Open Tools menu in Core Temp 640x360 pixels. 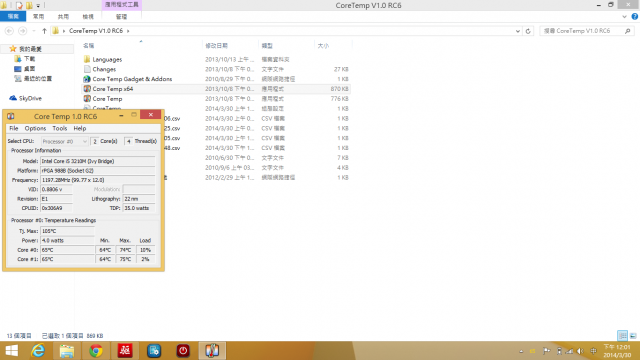tap(60, 128)
